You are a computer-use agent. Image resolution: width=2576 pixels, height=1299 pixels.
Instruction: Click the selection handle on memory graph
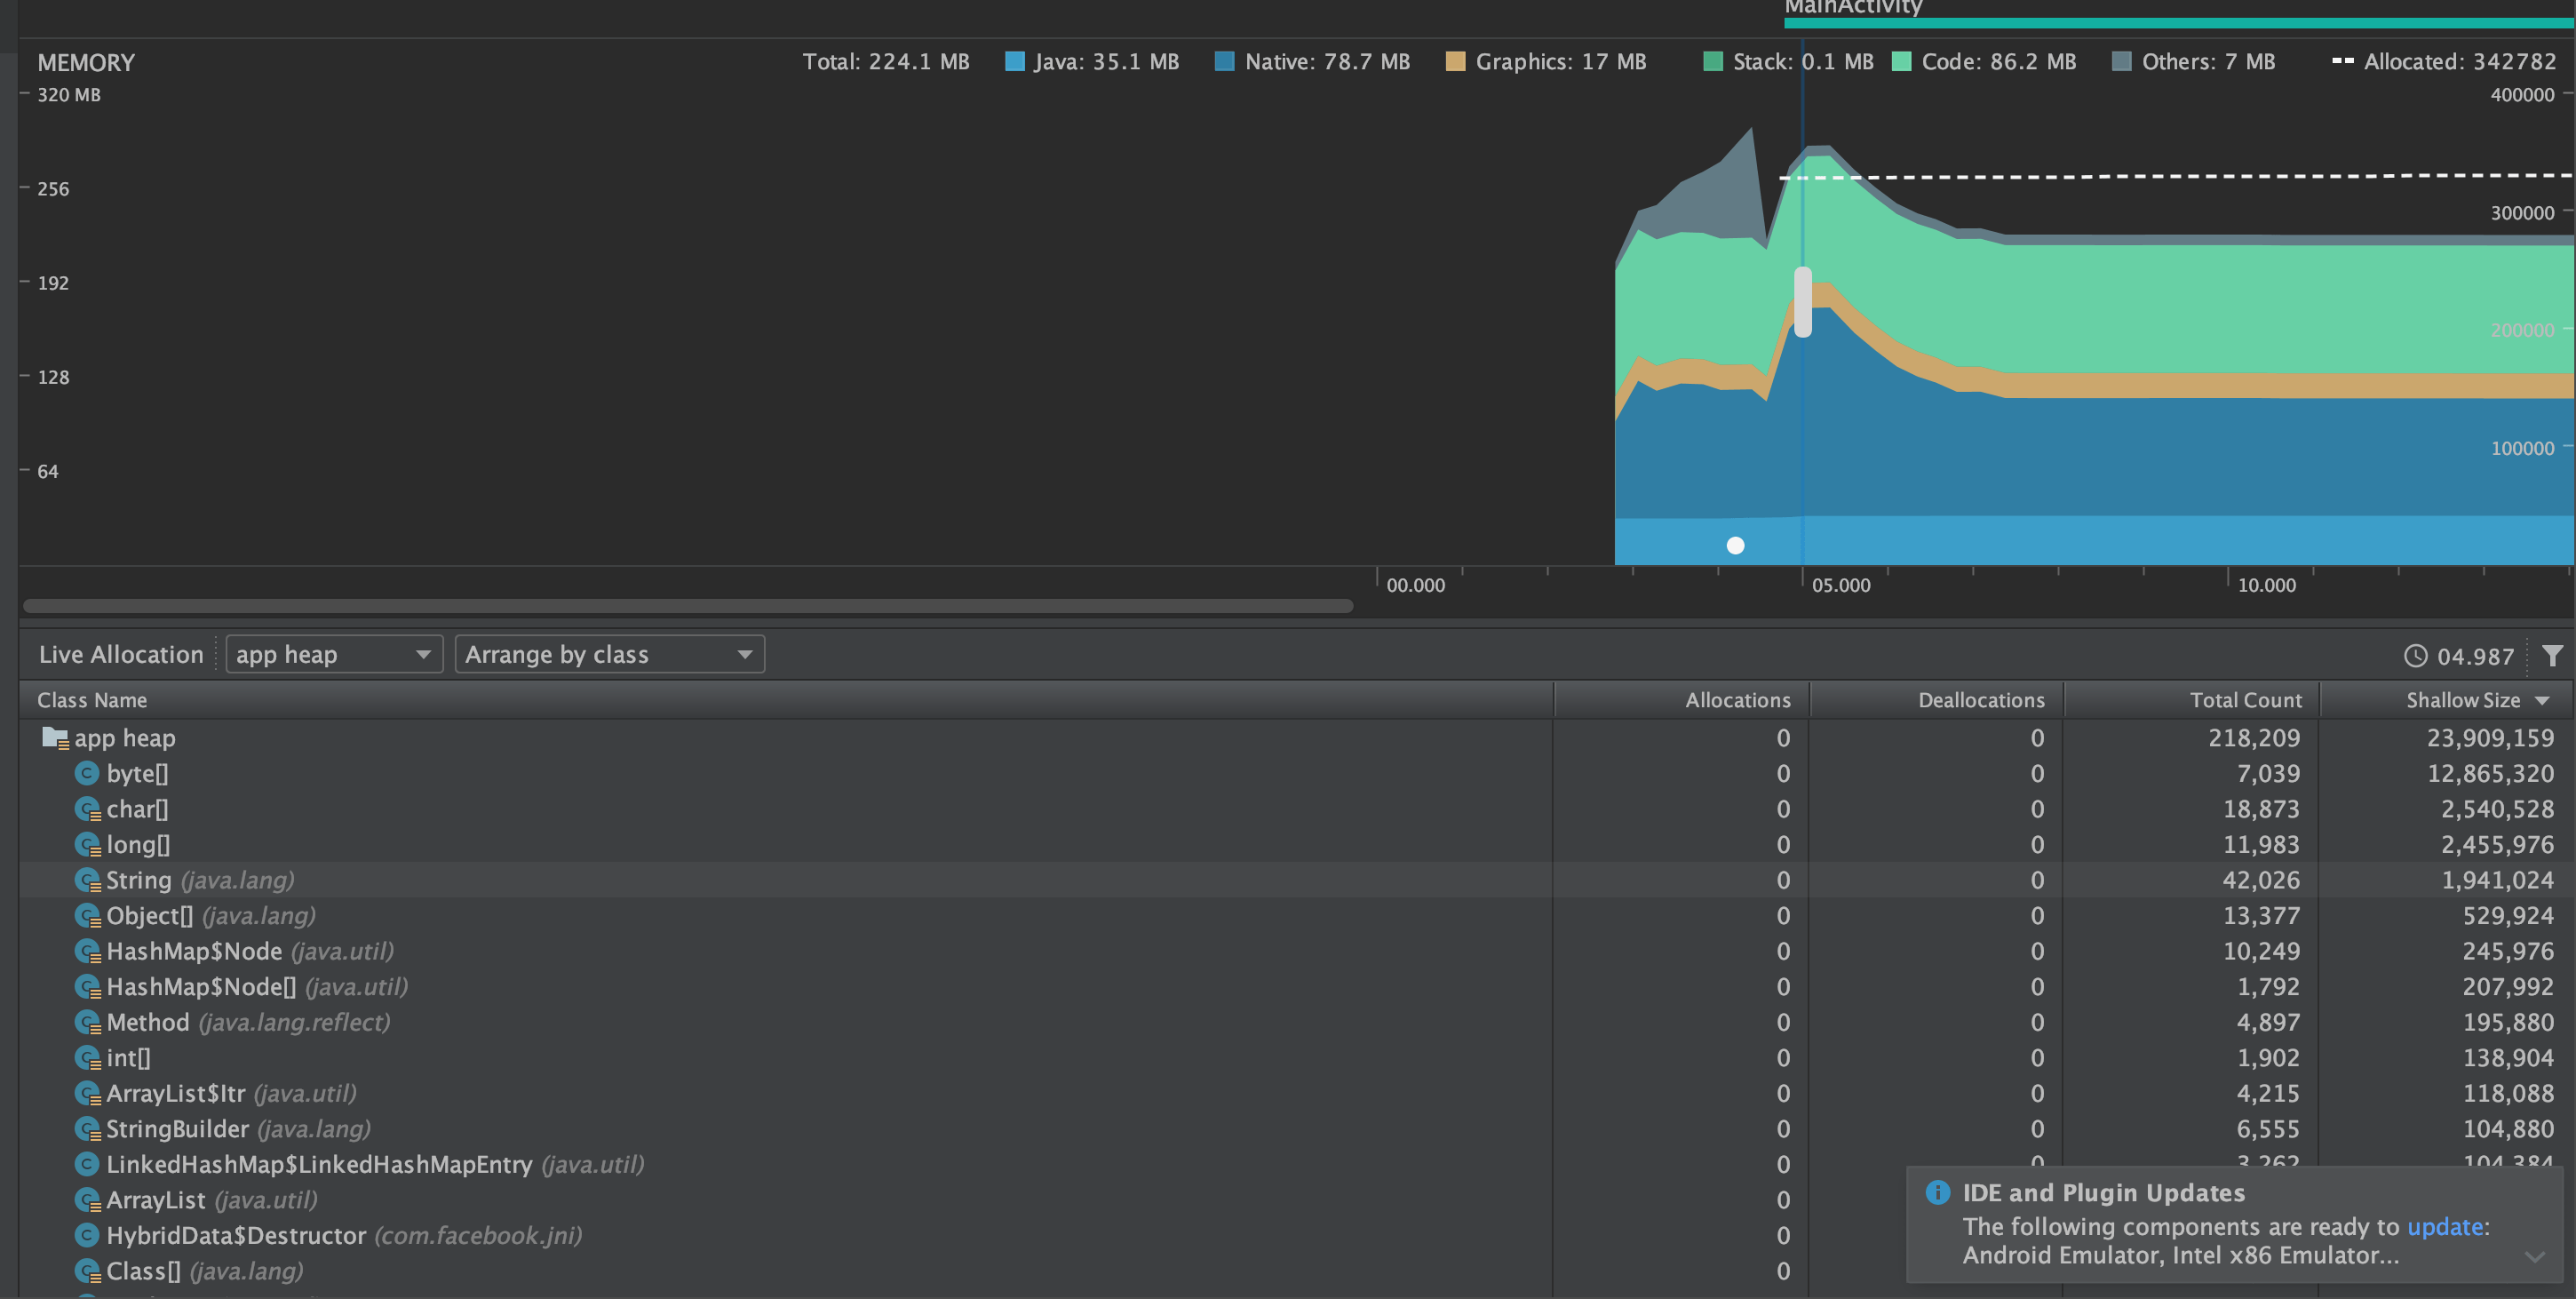(x=1803, y=301)
